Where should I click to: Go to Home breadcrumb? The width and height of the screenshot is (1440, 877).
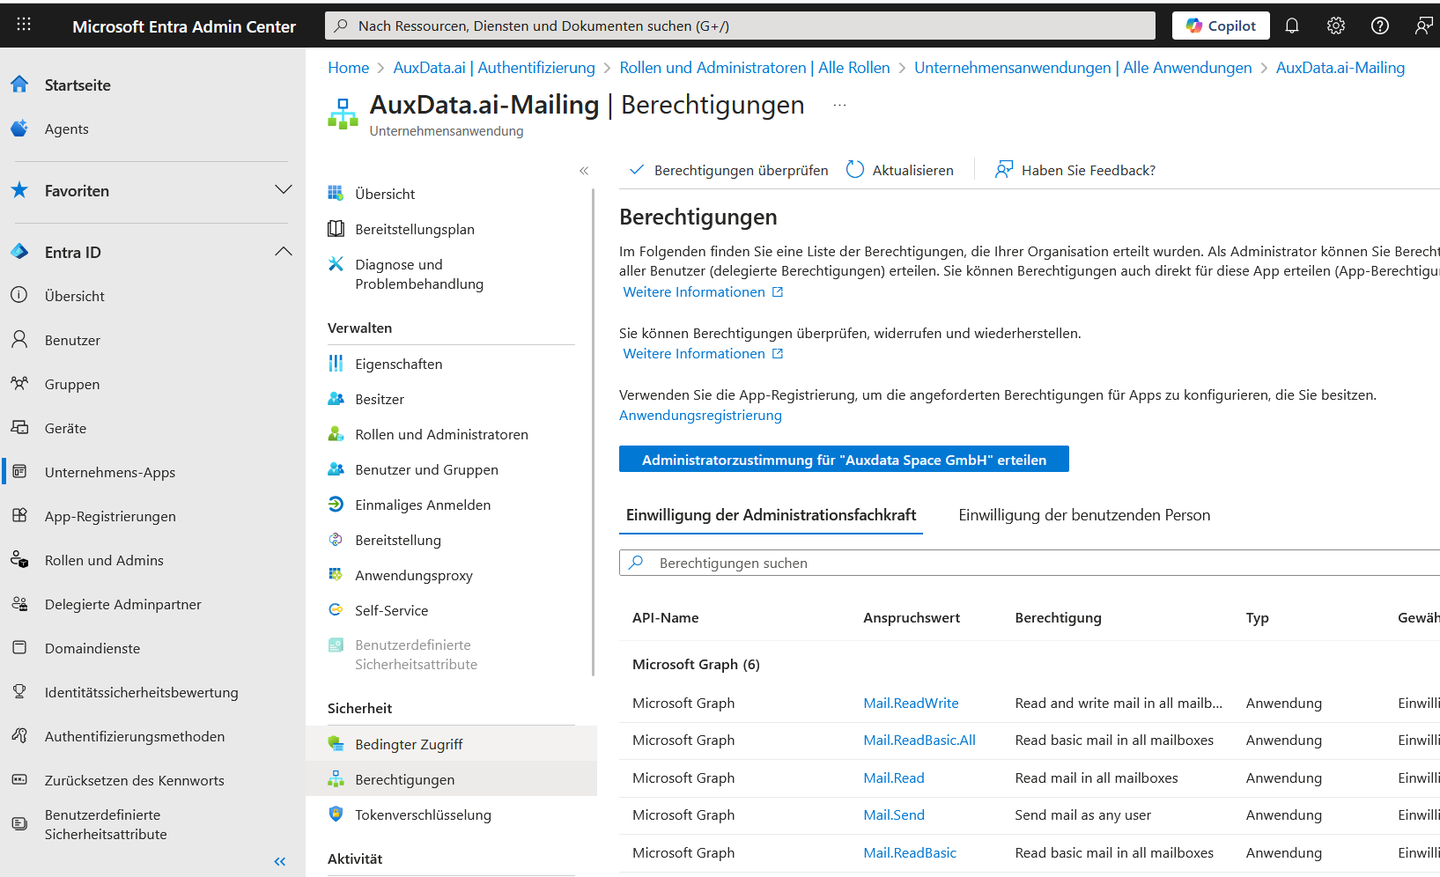click(x=348, y=67)
